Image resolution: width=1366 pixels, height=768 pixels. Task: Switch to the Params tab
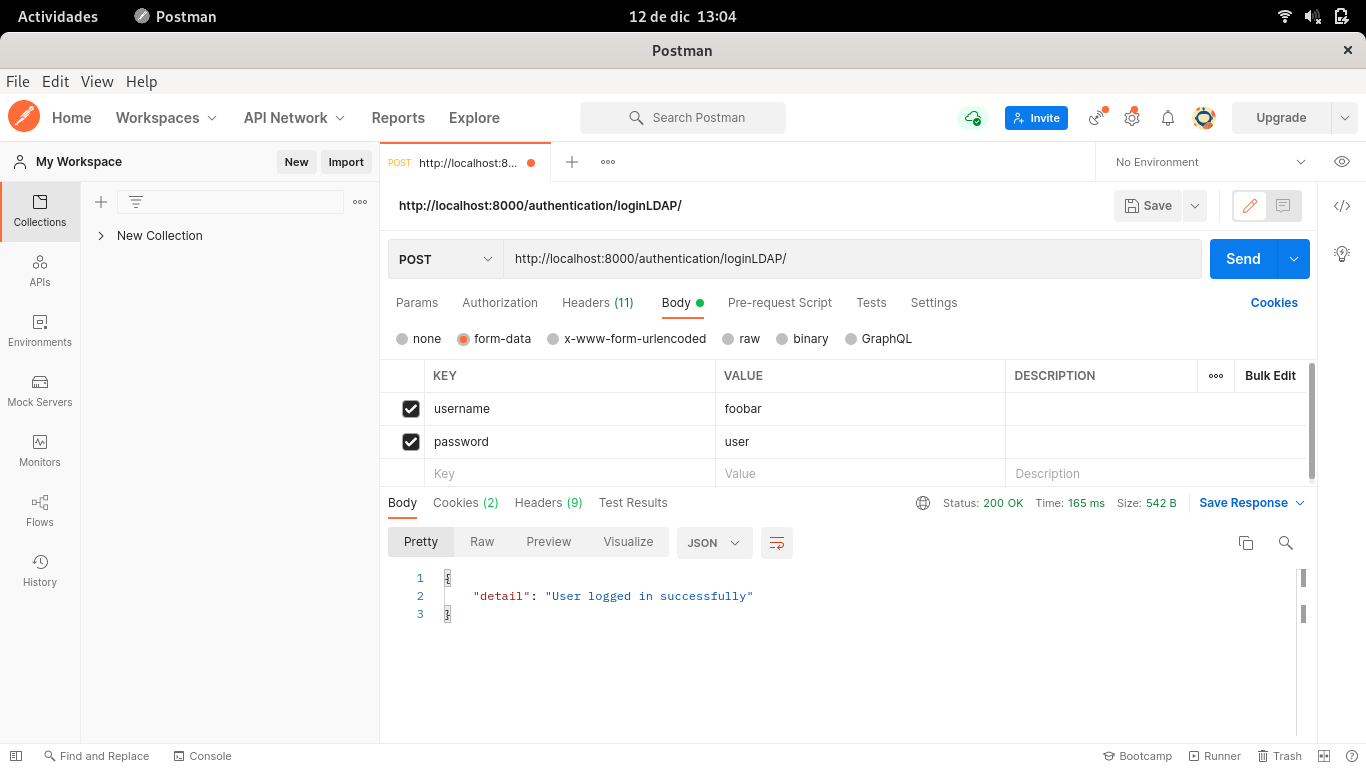417,303
